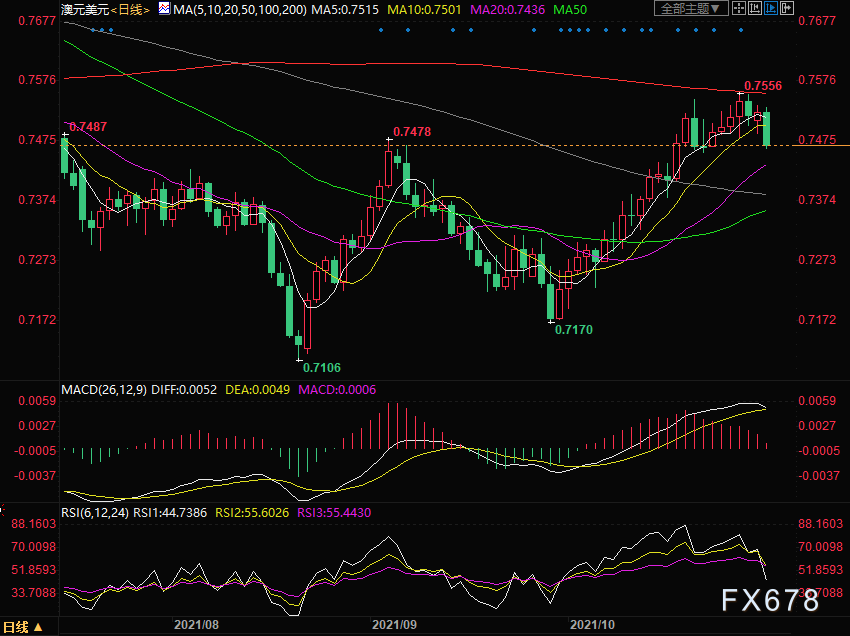The height and width of the screenshot is (636, 850).
Task: Click the <日线> period label beside 澳元美元
Action: pos(129,9)
